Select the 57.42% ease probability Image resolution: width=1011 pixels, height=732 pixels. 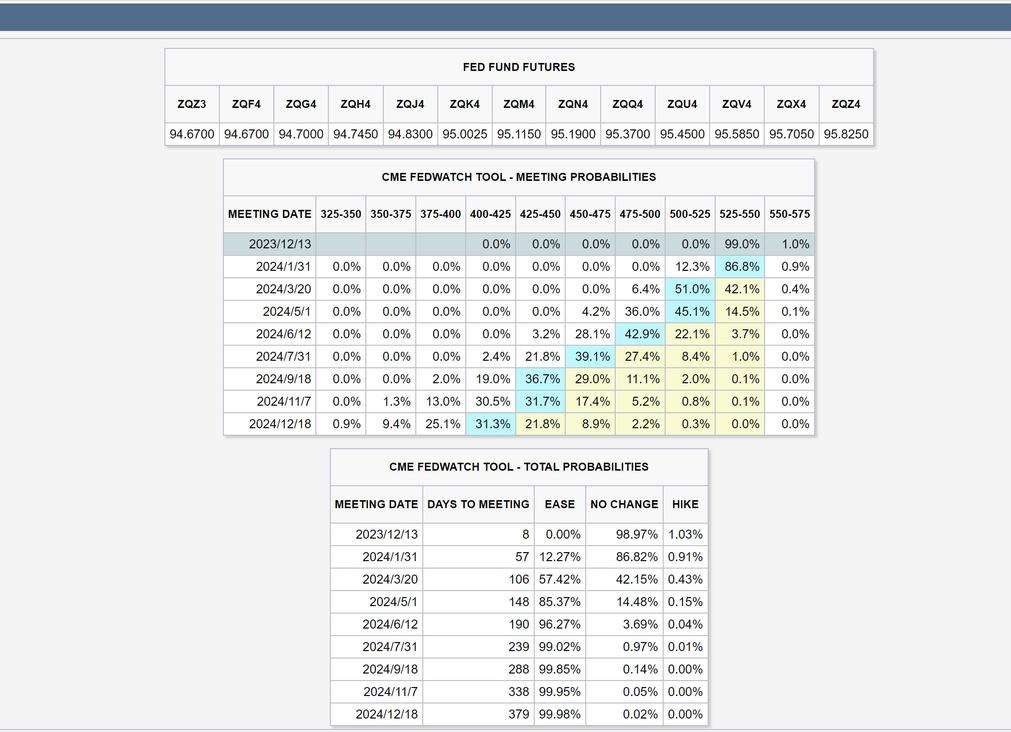pos(560,580)
